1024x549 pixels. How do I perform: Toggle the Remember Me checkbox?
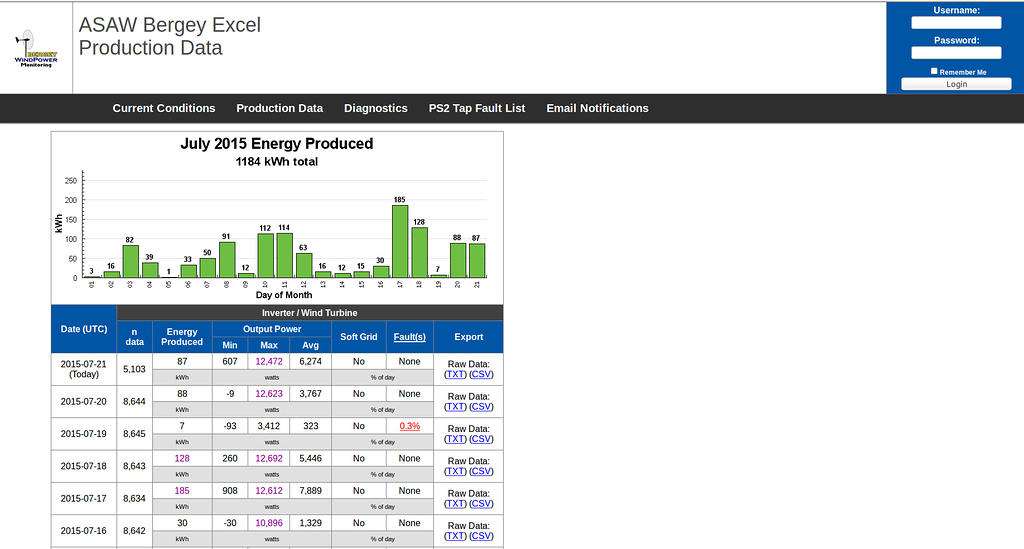tap(934, 71)
